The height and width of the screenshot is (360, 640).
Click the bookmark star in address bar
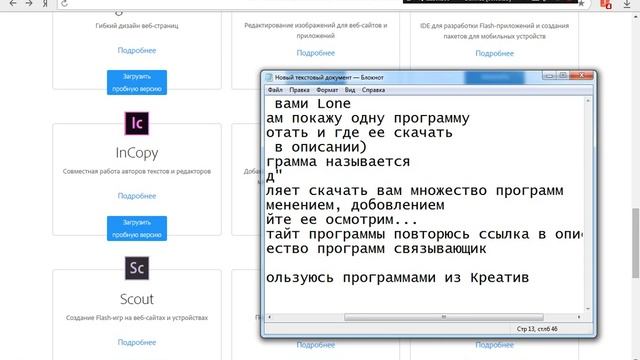581,4
